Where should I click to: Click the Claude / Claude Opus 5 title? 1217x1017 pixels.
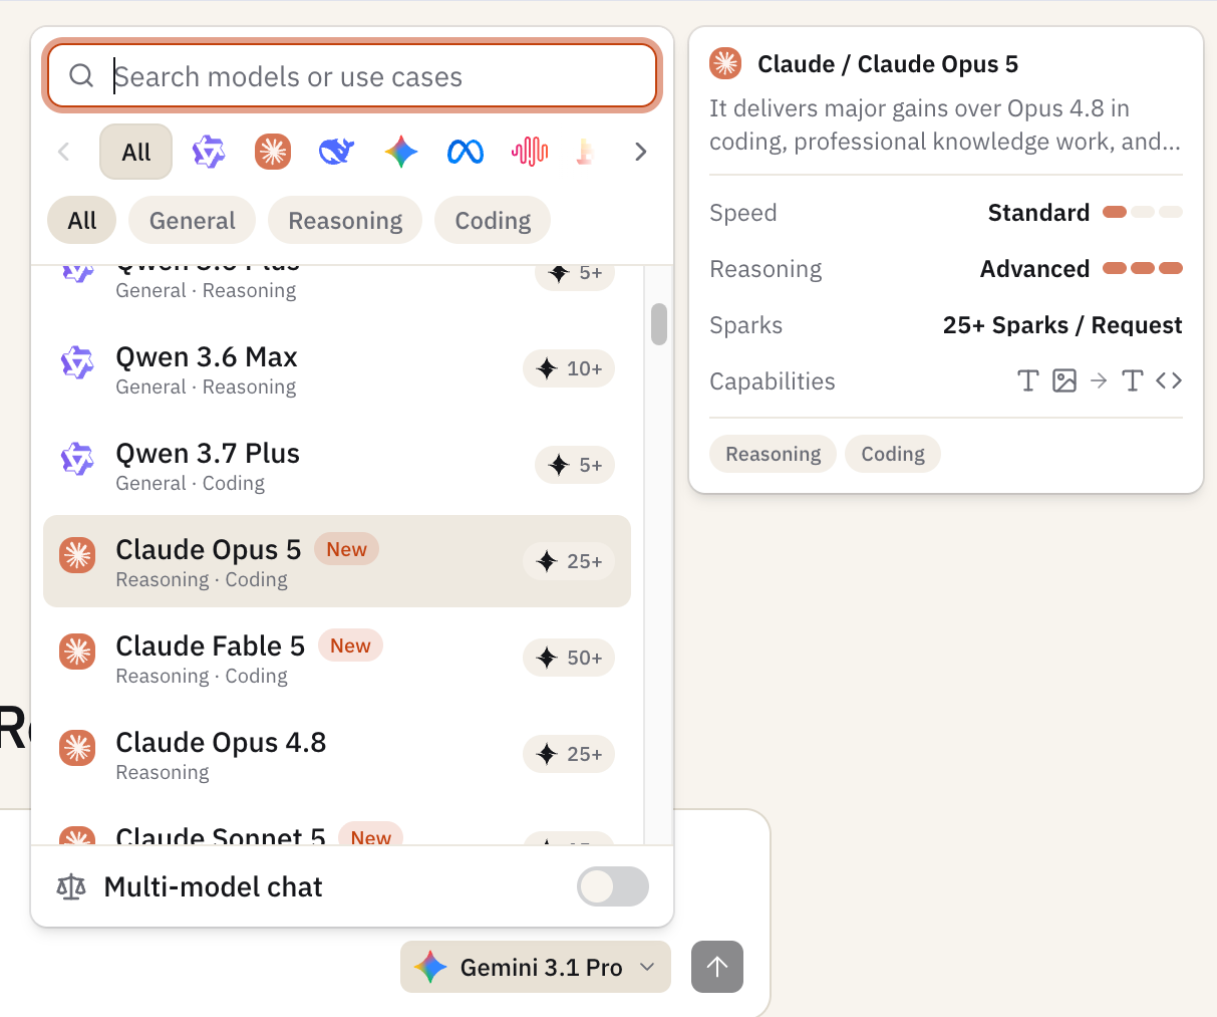tap(888, 64)
